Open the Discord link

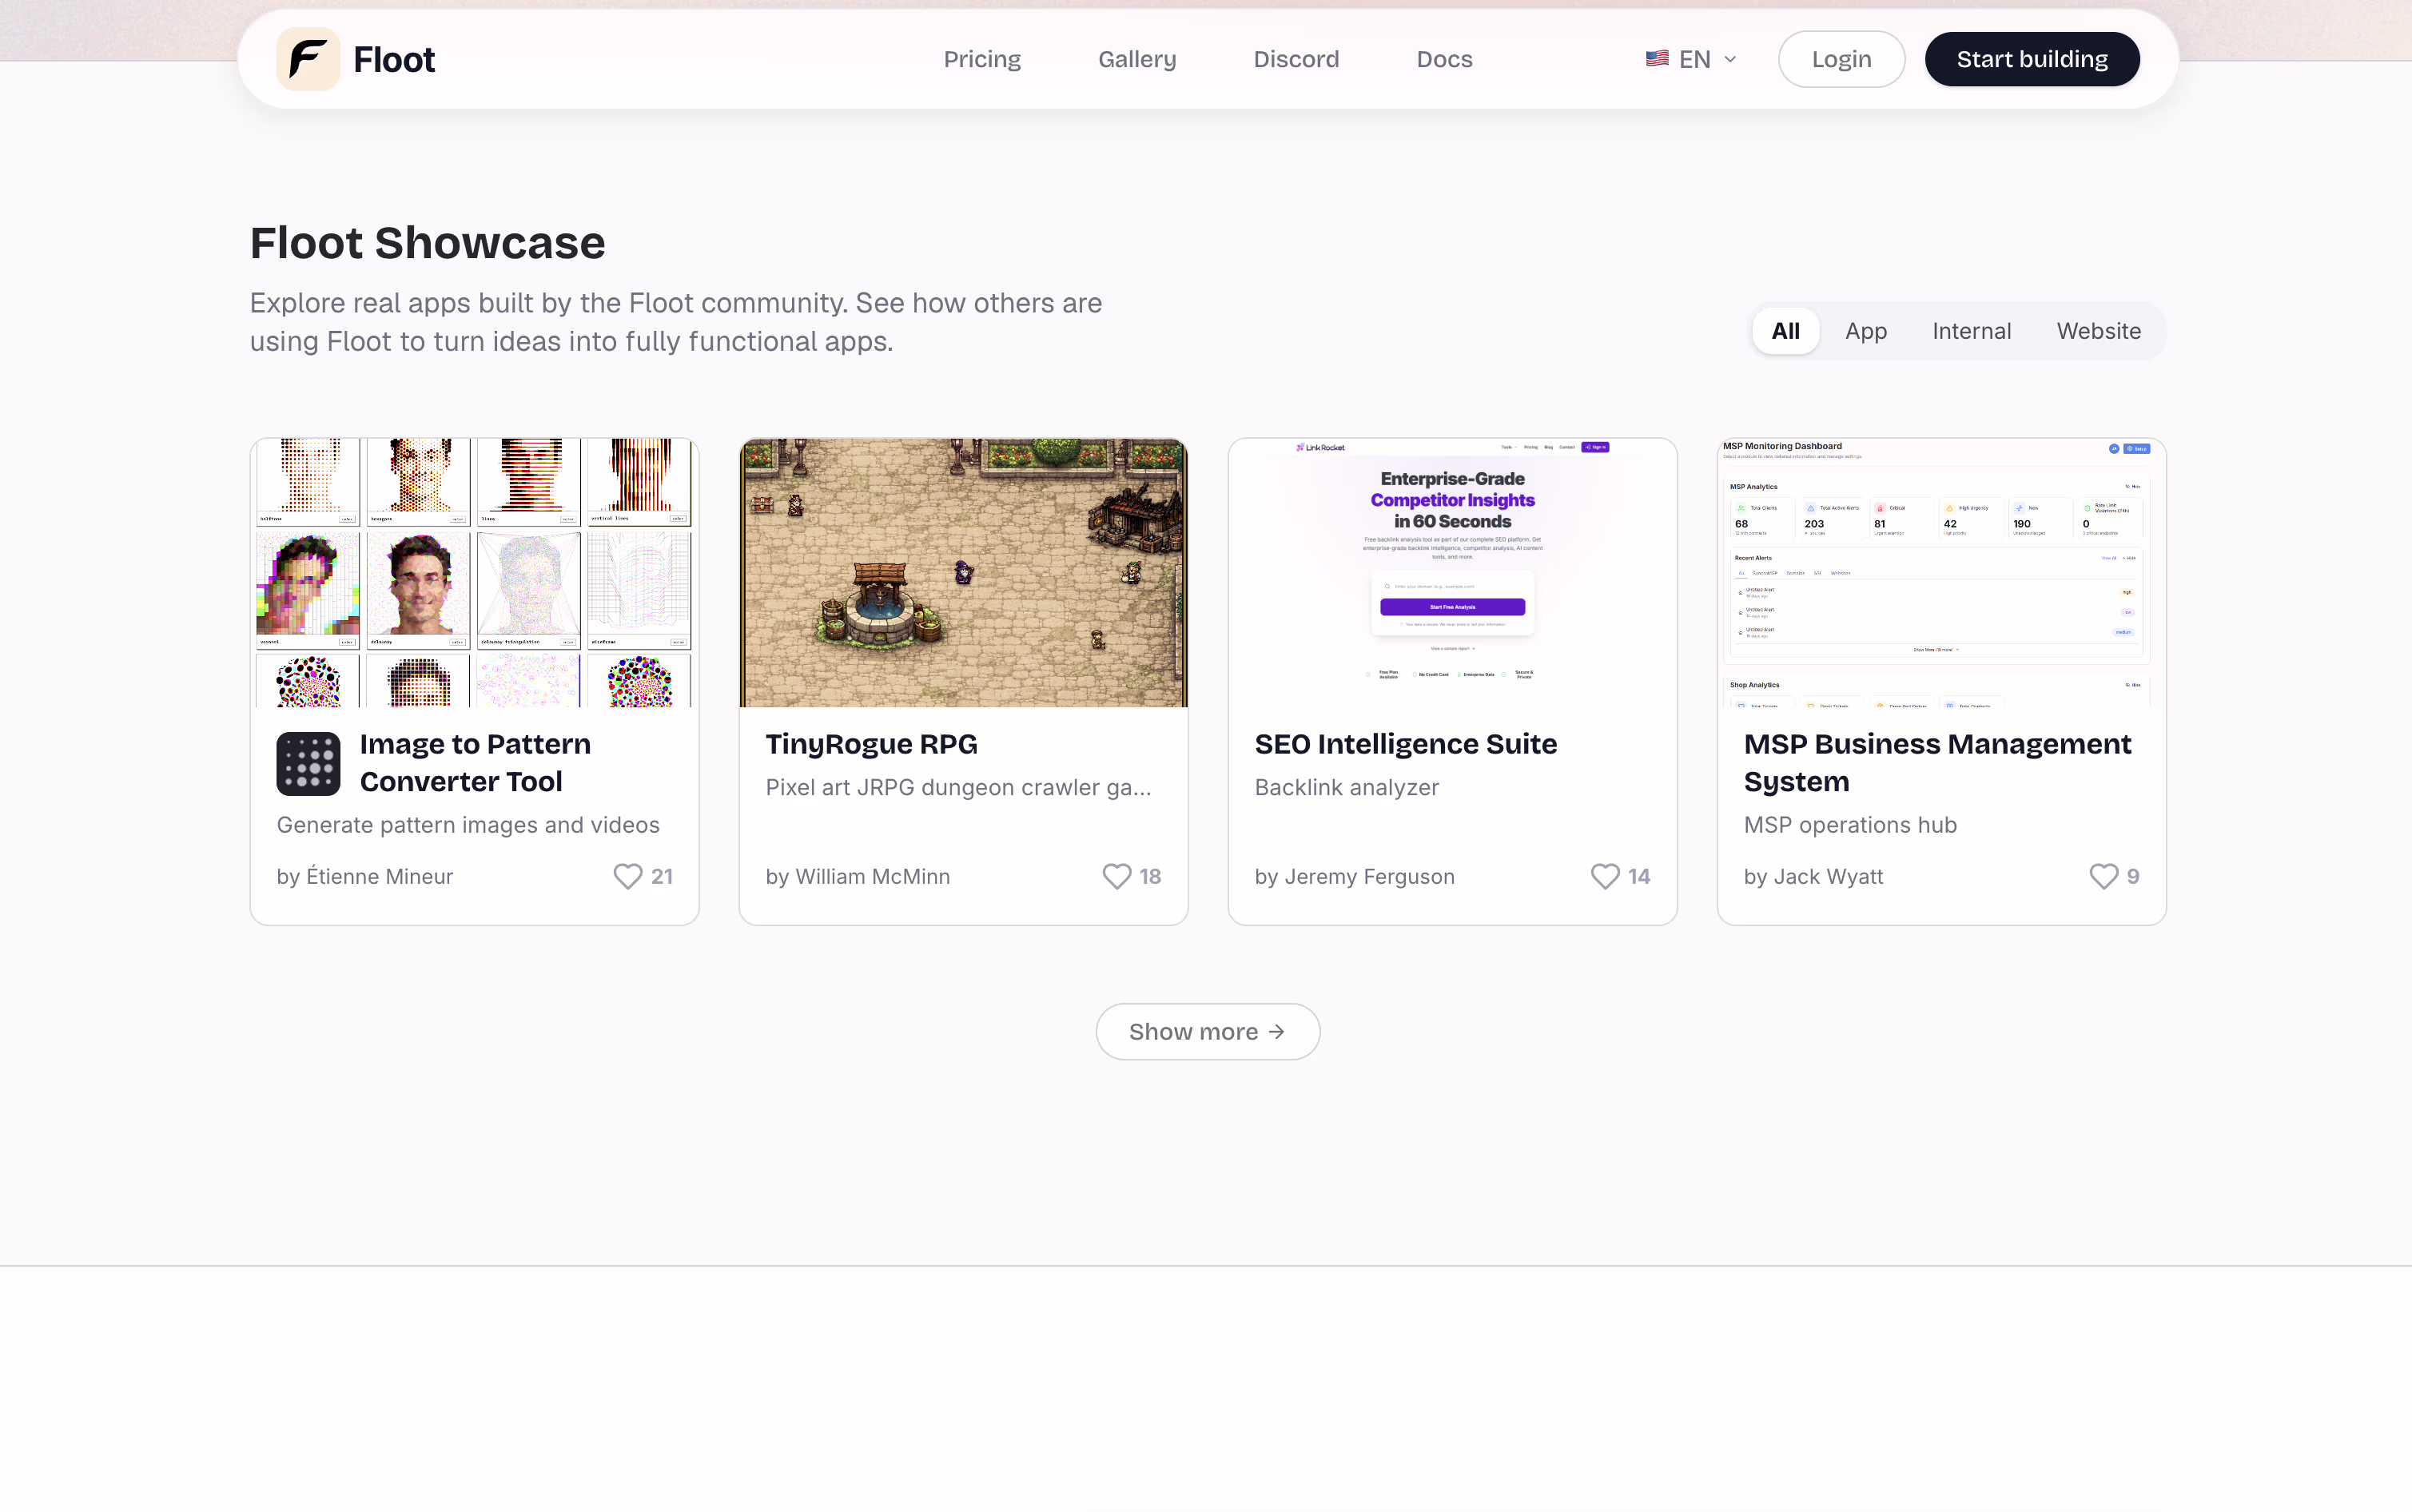pyautogui.click(x=1296, y=59)
